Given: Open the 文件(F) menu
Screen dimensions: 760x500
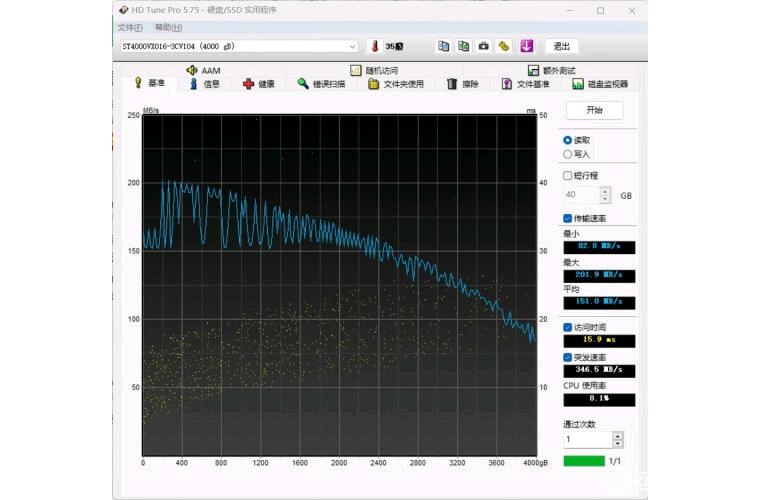Looking at the screenshot, I should (x=130, y=27).
